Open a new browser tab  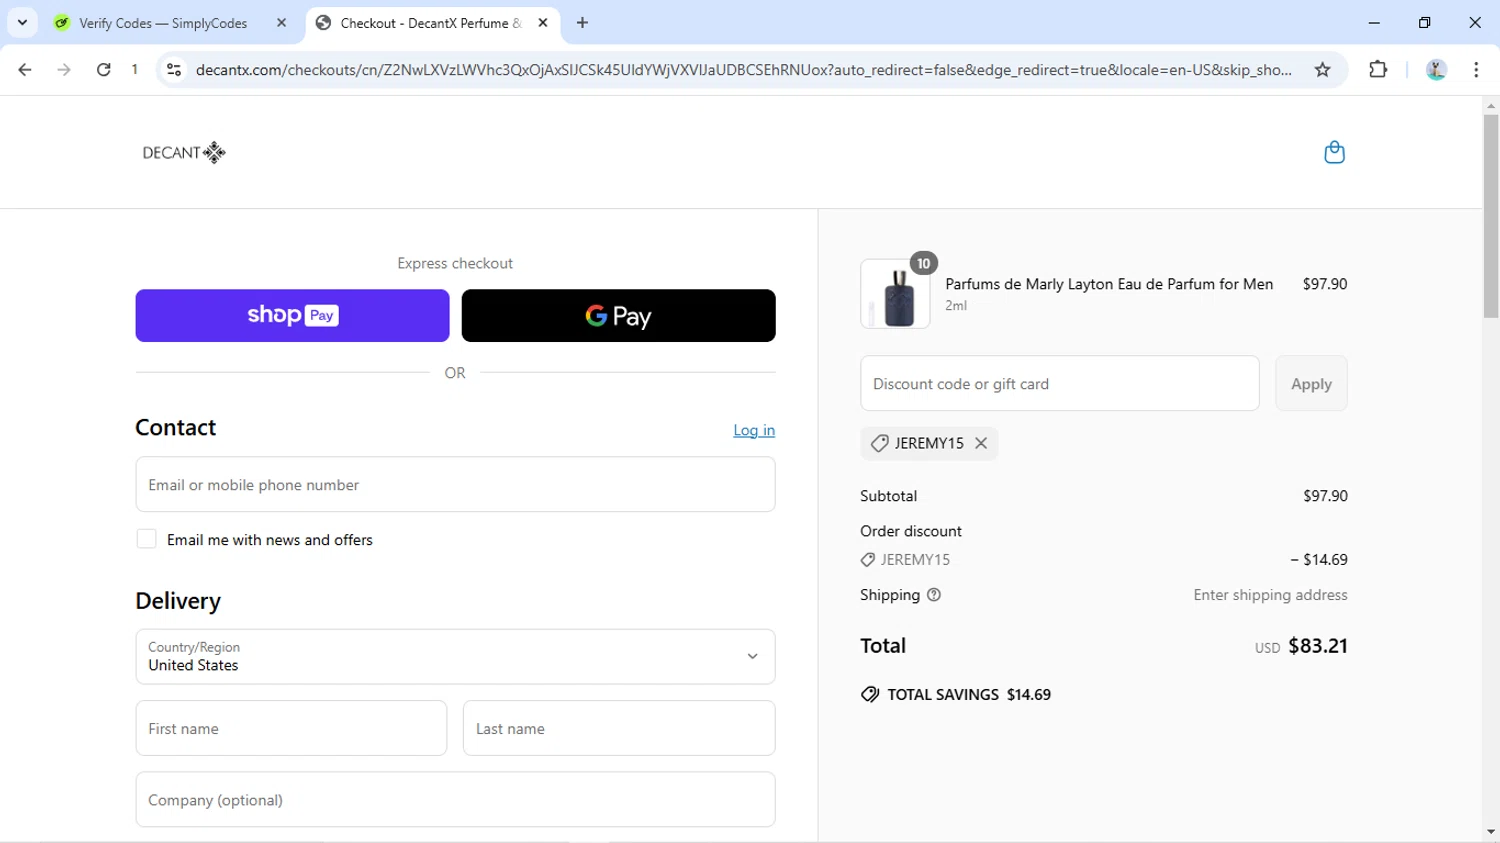(x=582, y=23)
